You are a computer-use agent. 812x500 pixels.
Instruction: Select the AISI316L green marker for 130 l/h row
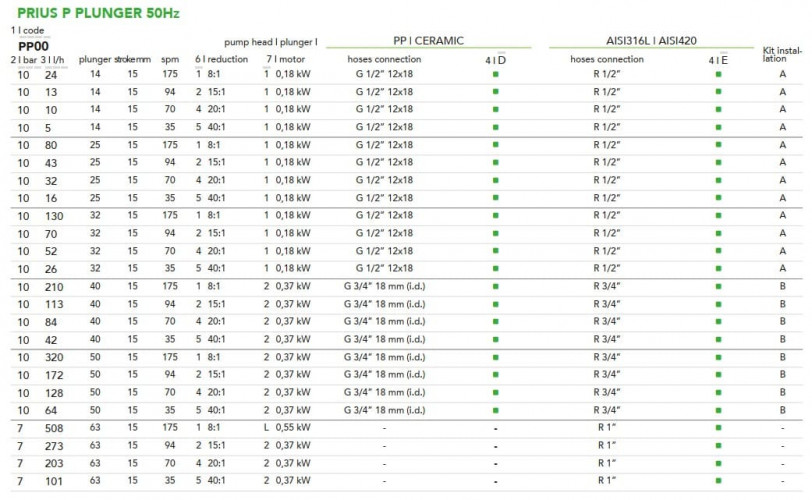[x=718, y=215]
